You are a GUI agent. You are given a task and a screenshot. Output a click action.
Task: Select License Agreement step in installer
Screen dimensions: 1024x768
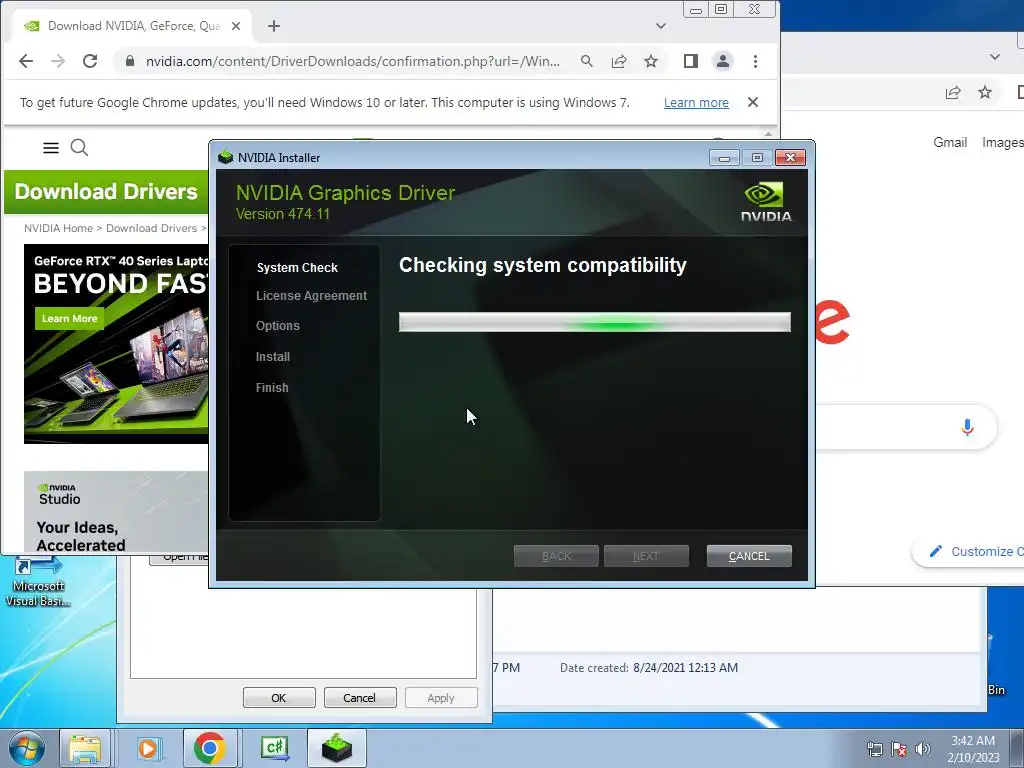(312, 296)
